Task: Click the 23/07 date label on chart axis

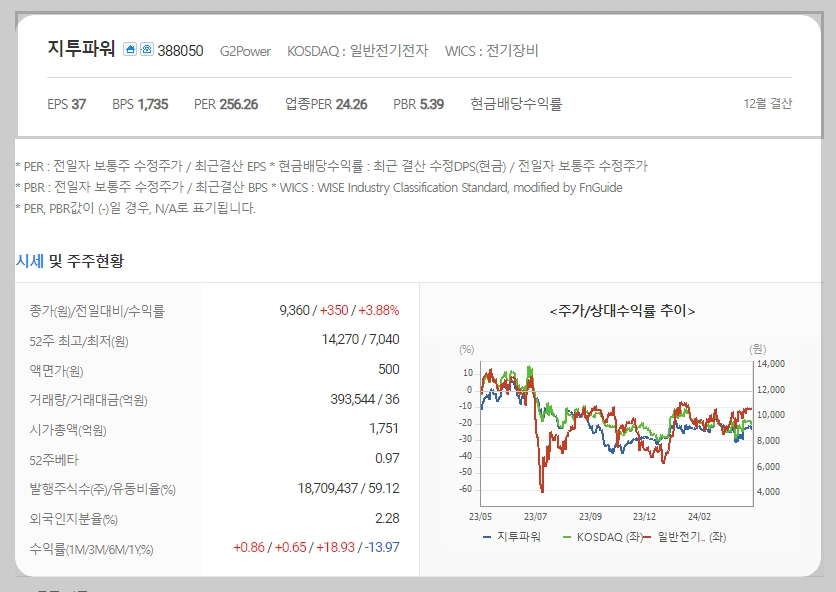Action: click(535, 517)
